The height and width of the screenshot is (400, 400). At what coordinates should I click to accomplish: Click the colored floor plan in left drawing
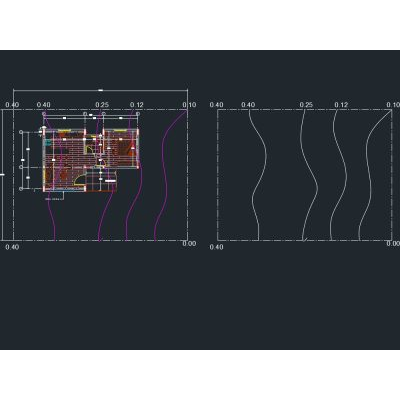(91, 160)
